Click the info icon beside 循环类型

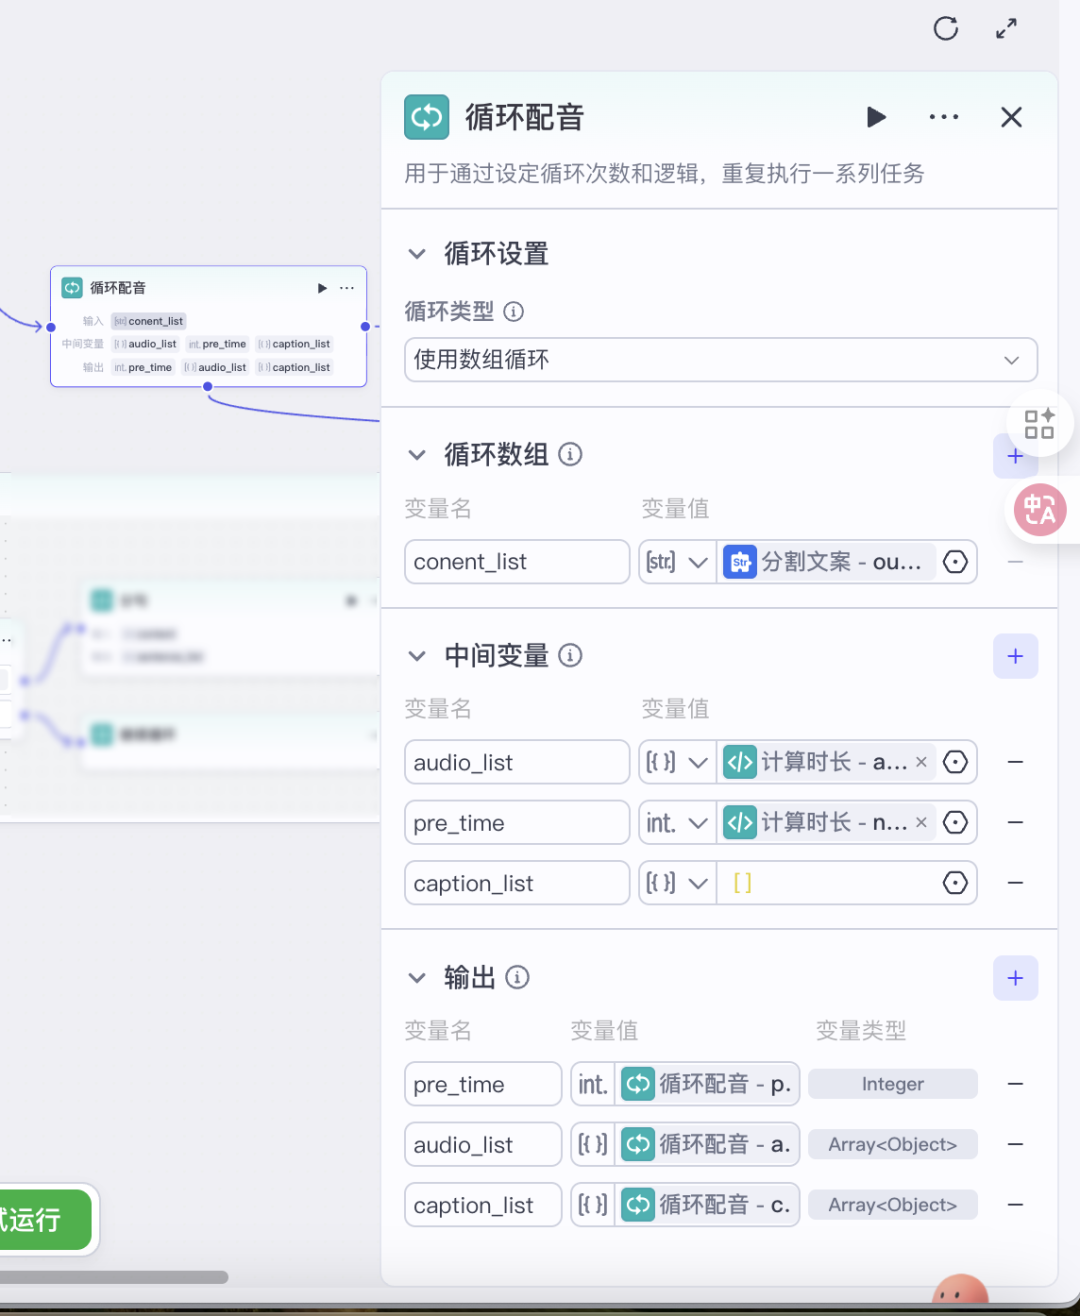pos(513,311)
